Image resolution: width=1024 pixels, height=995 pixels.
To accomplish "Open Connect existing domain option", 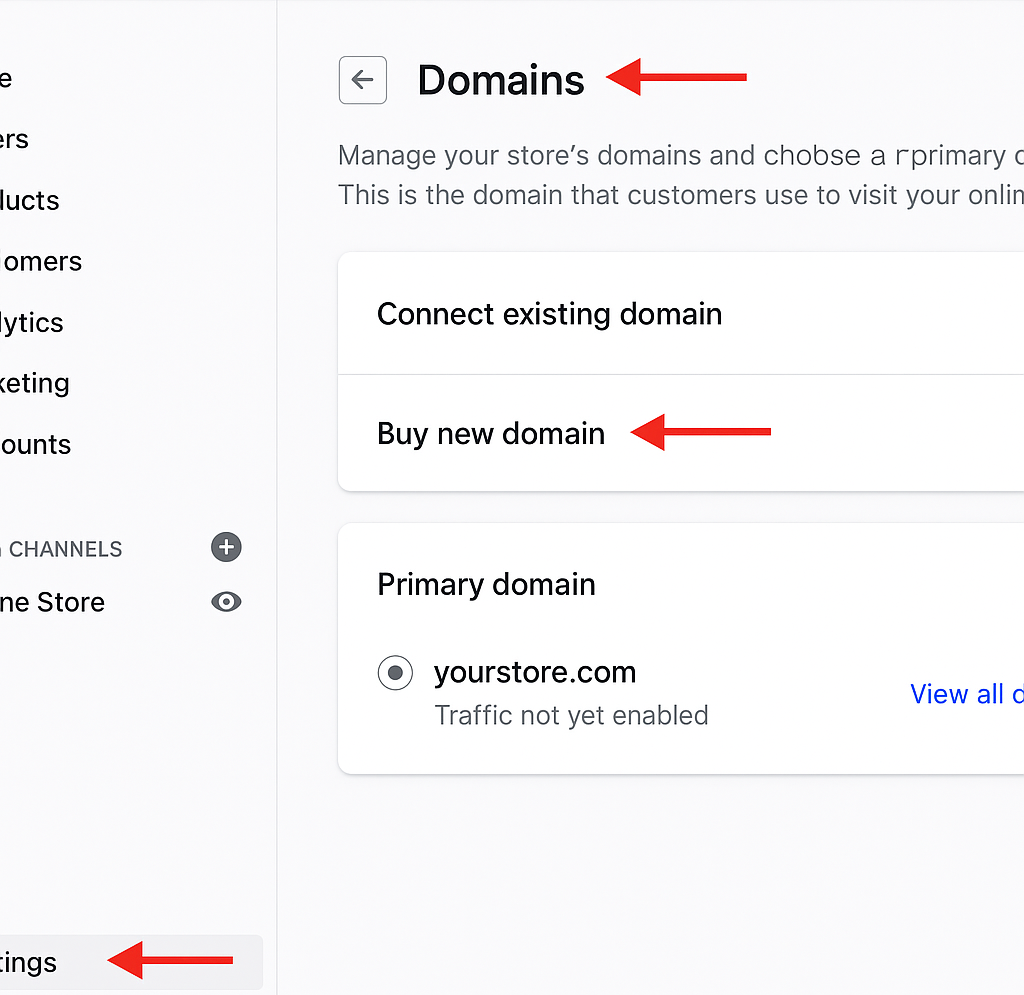I will coord(549,314).
